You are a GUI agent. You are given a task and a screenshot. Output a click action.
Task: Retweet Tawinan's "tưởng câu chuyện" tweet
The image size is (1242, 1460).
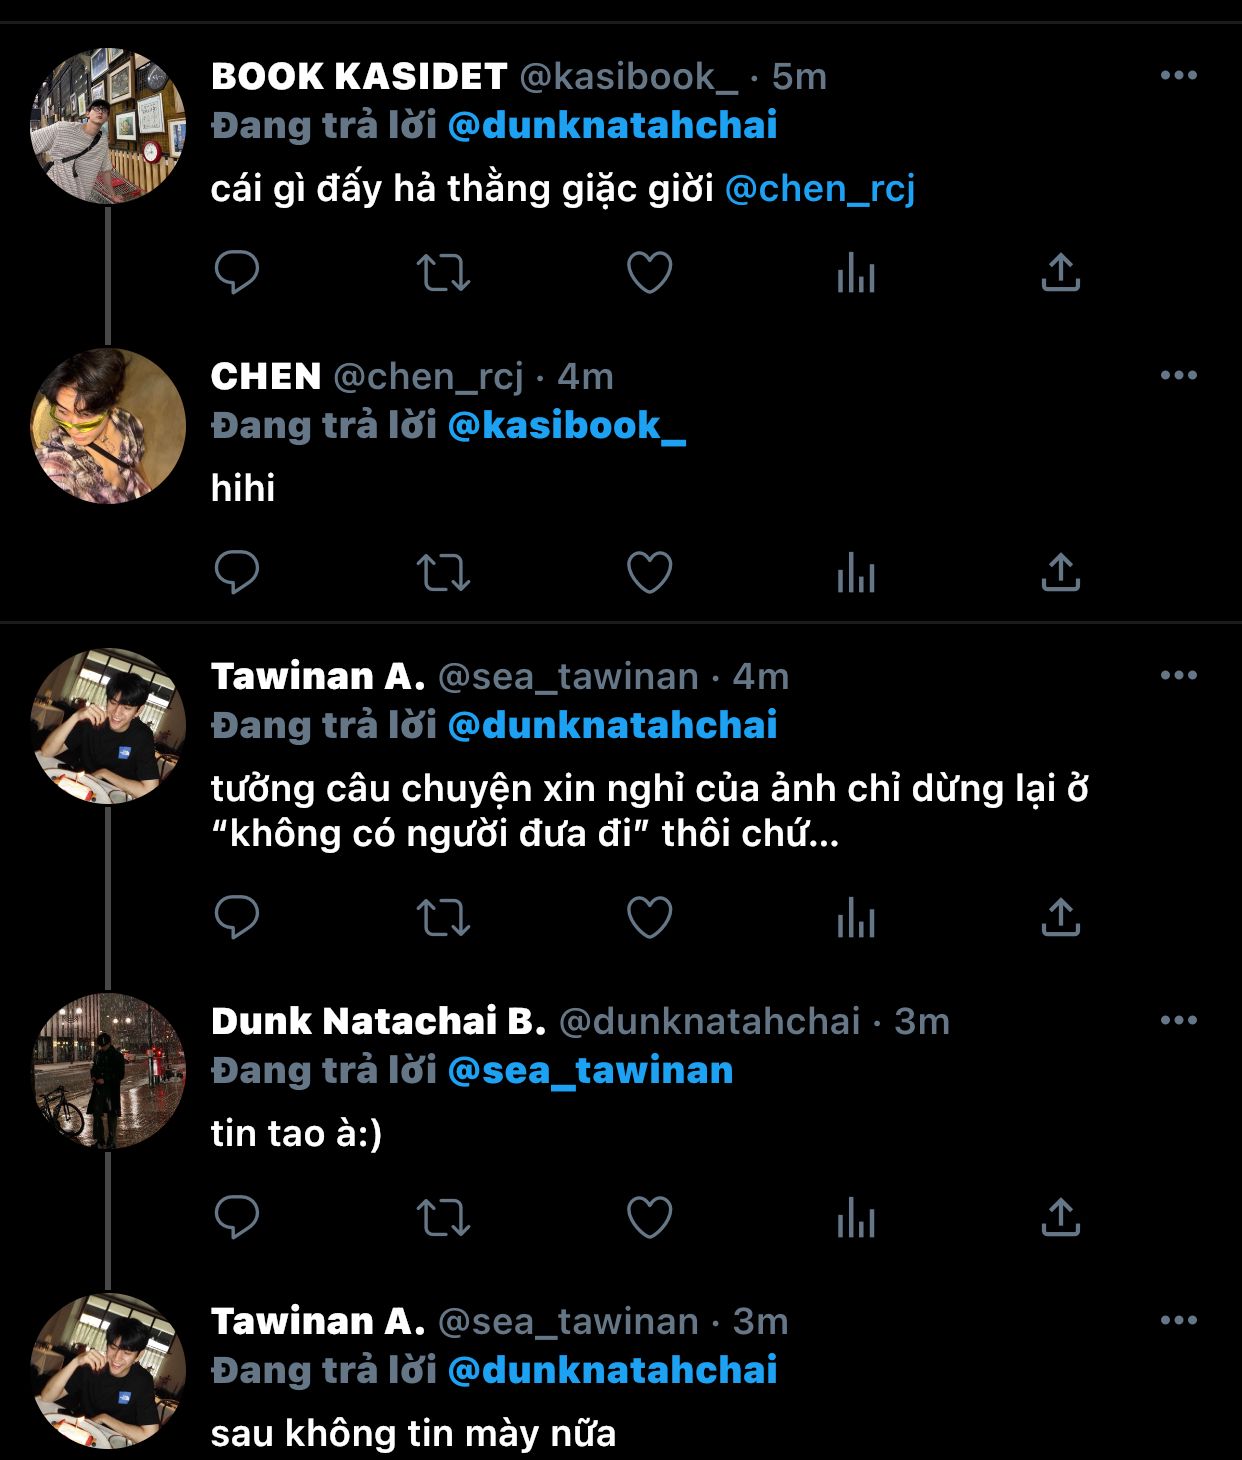pyautogui.click(x=443, y=917)
